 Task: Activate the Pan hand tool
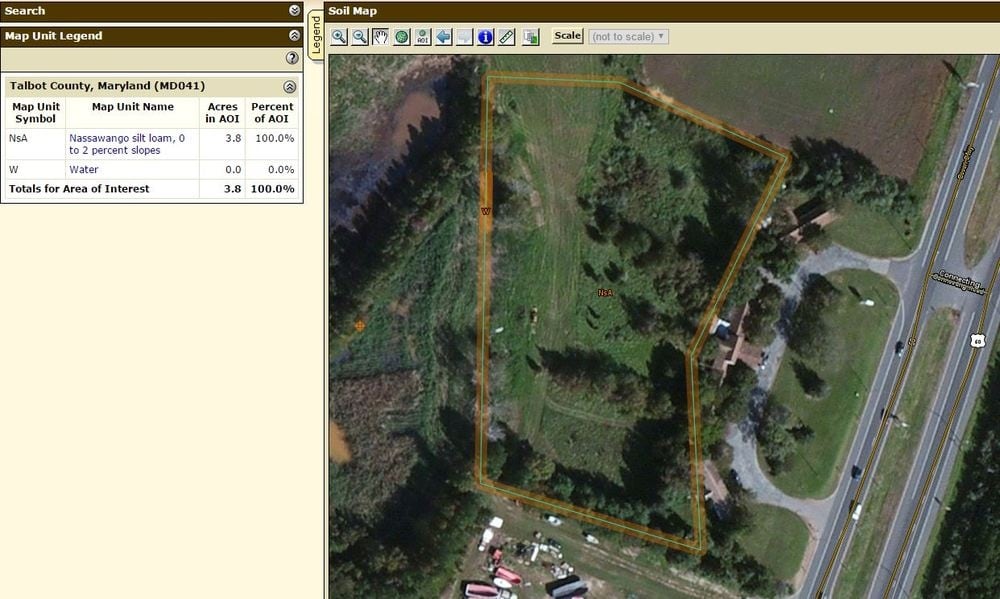381,37
